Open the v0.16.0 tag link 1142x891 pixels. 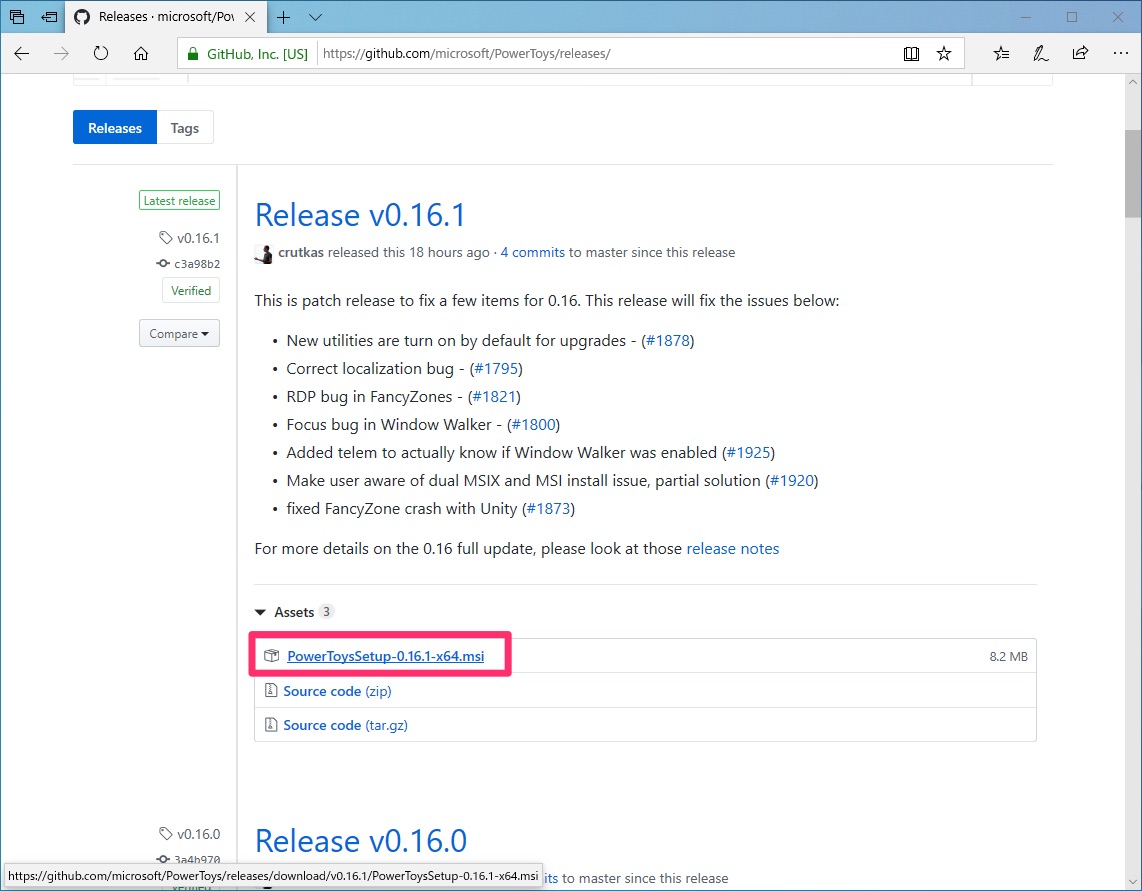tap(198, 833)
